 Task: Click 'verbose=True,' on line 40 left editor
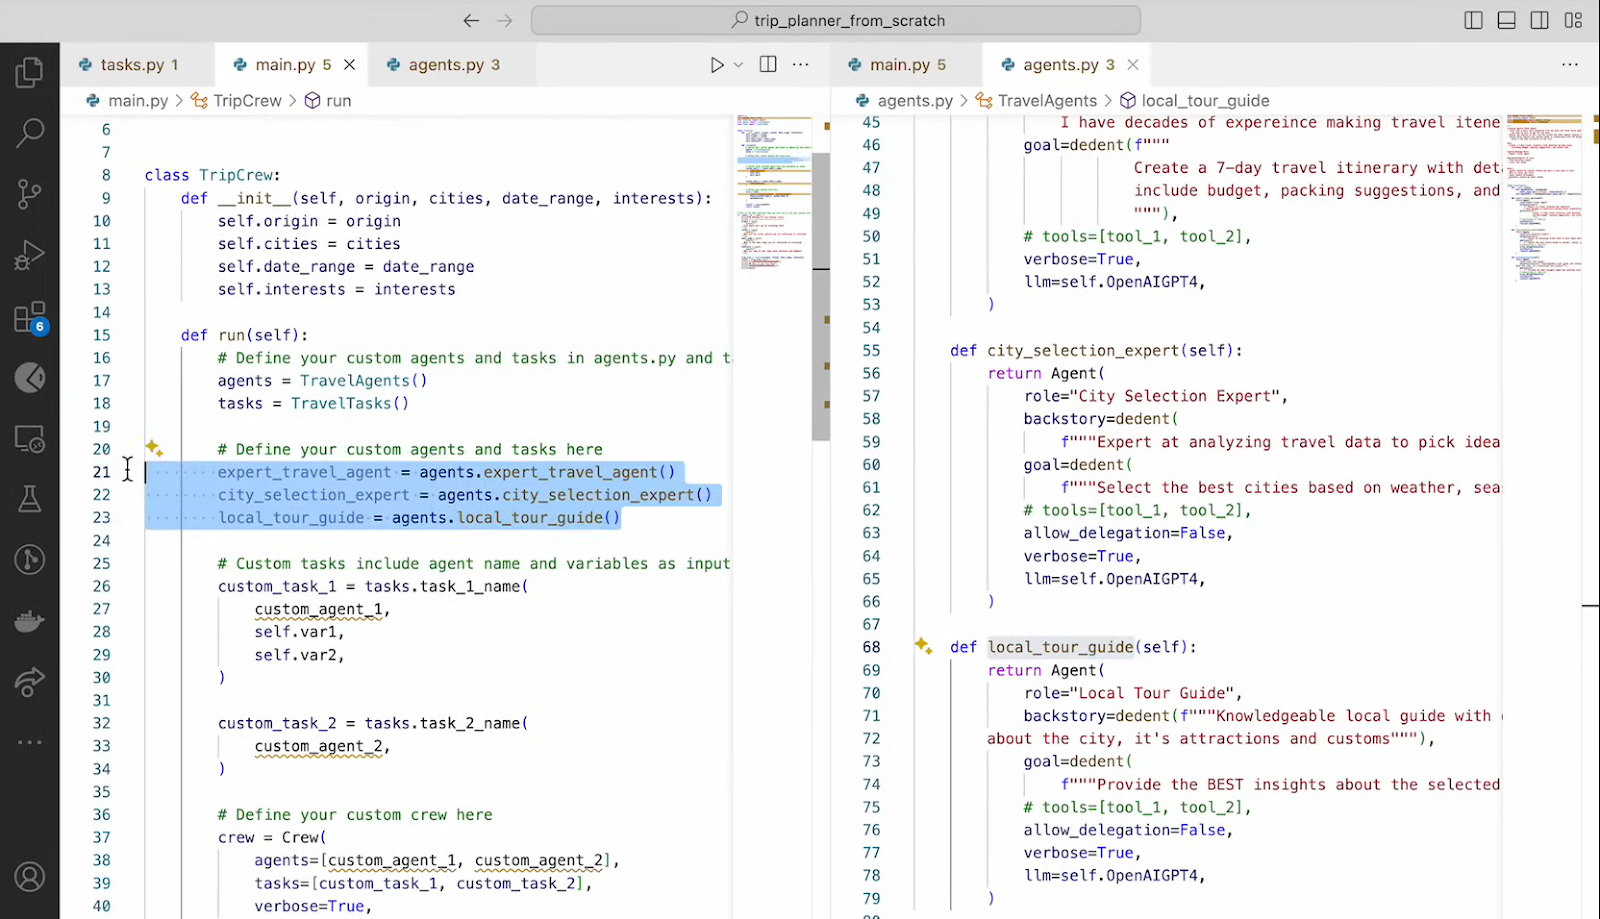pyautogui.click(x=313, y=906)
